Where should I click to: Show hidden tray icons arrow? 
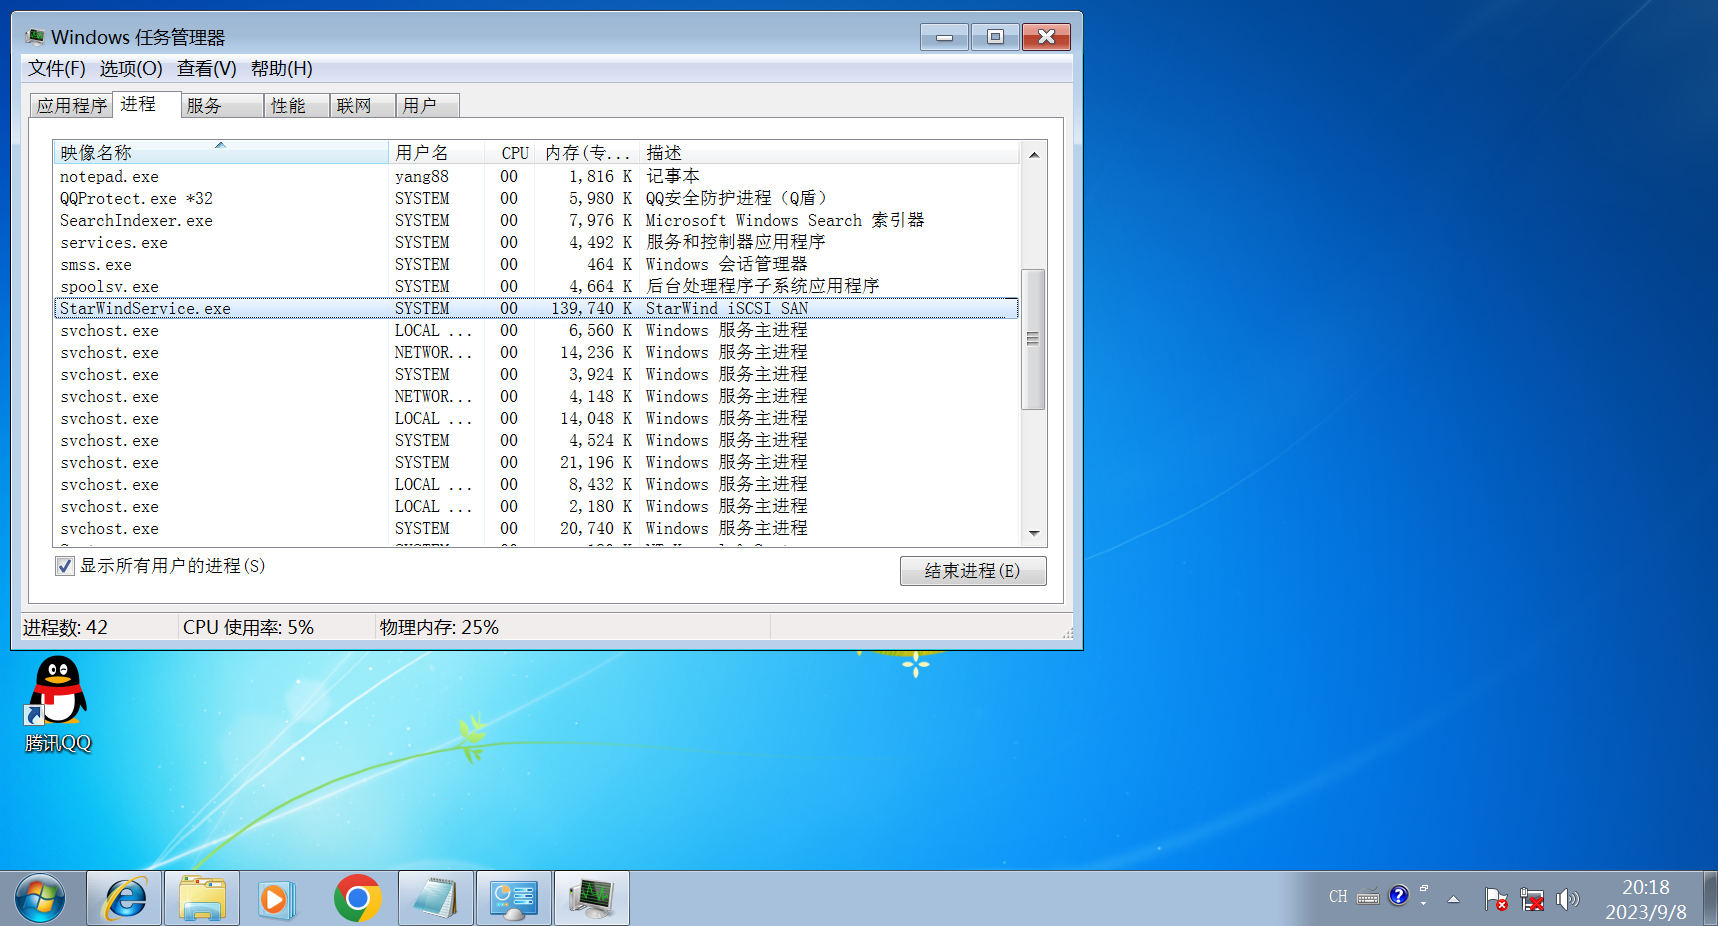pos(1453,899)
